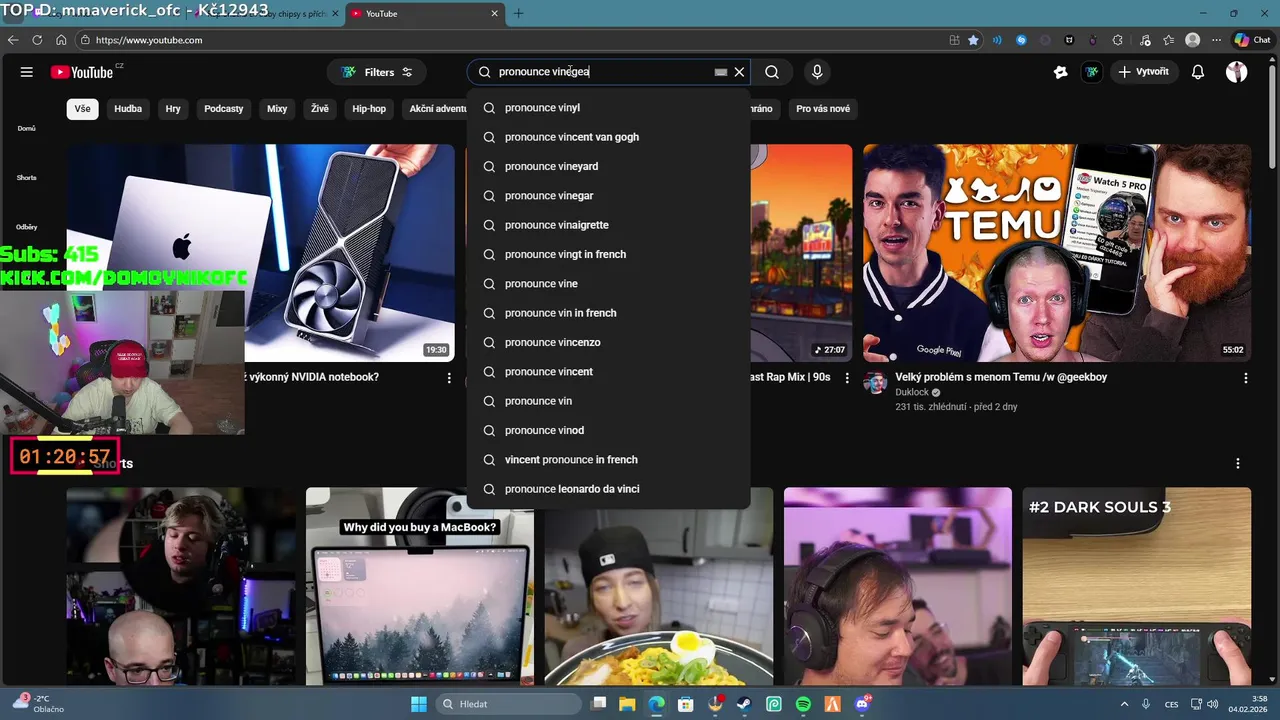Select the Hry chip
Screen dimensions: 1280x720
(x=173, y=109)
